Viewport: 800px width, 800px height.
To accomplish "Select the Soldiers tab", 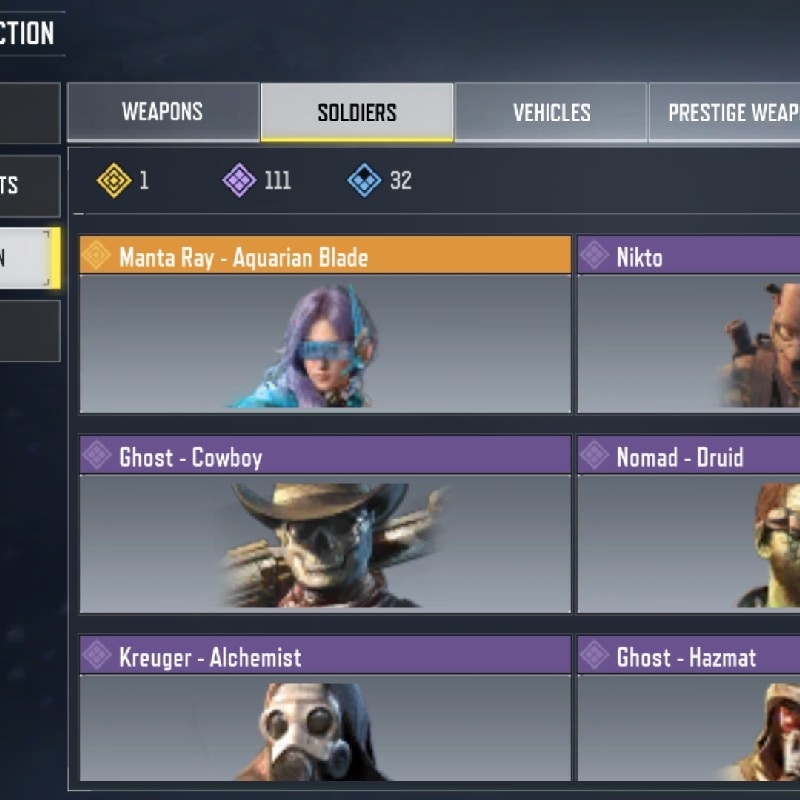I will point(357,112).
